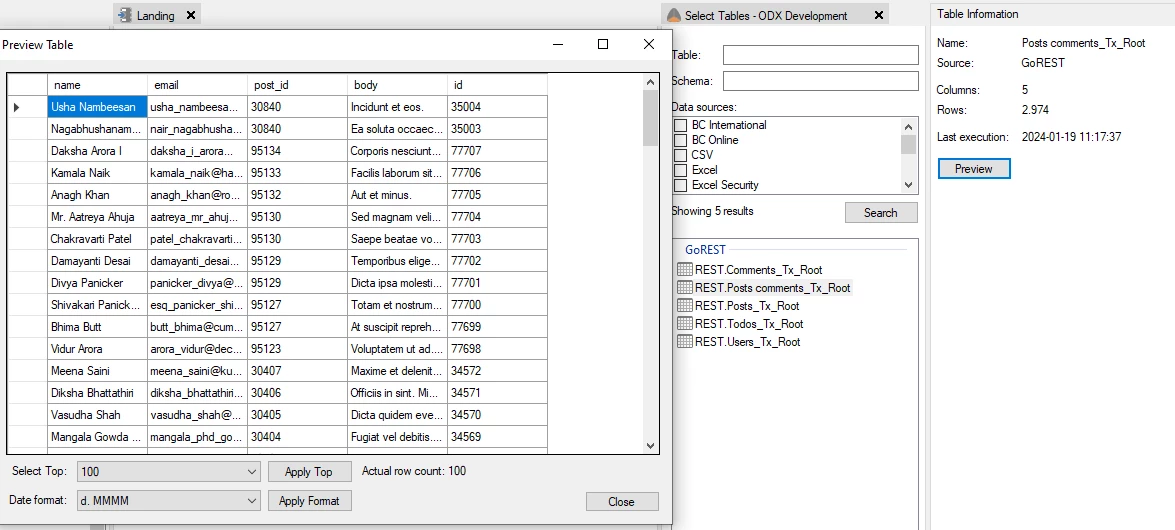Click the Schema input field
Image resolution: width=1175 pixels, height=530 pixels.
[x=821, y=81]
